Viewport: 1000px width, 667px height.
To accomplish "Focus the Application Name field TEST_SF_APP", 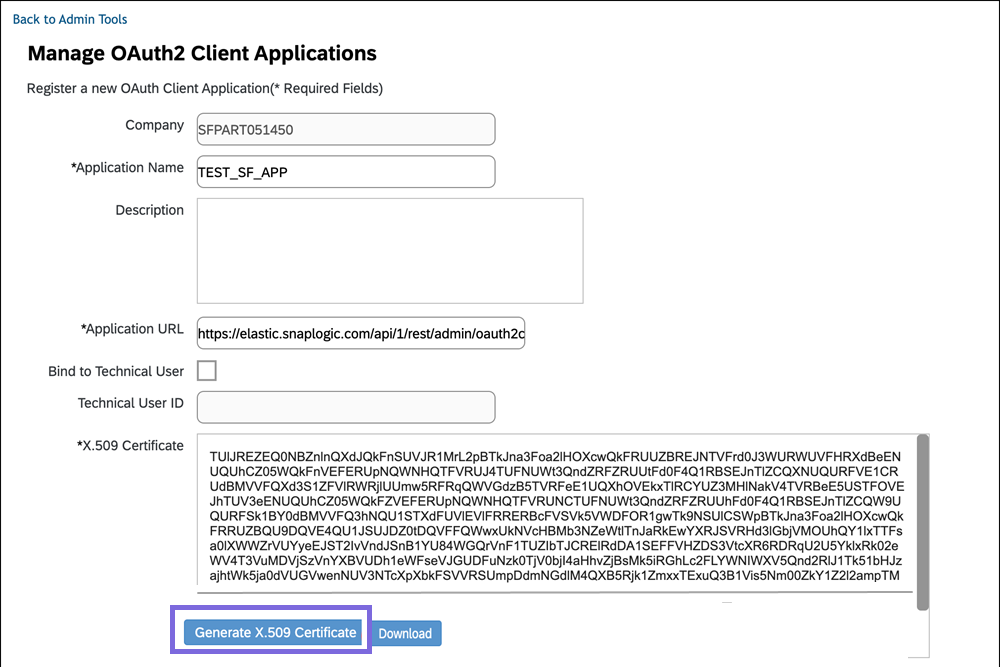I will (346, 172).
